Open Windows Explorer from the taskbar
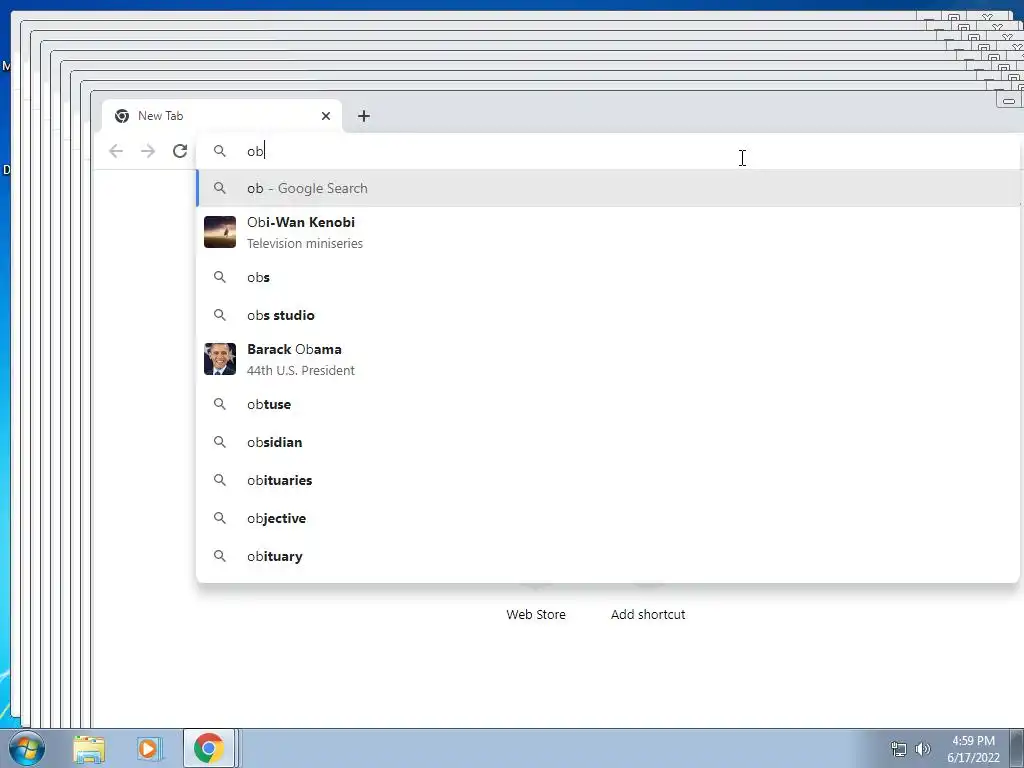This screenshot has height=768, width=1024. (x=89, y=749)
